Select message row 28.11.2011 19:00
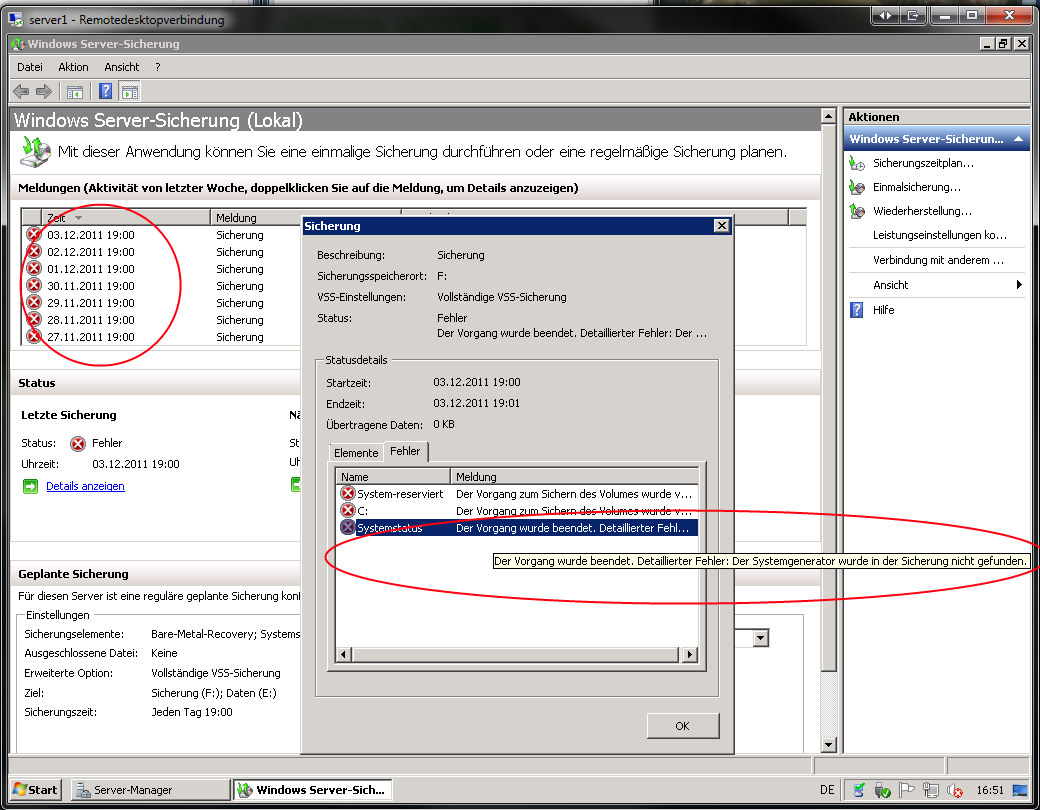The width and height of the screenshot is (1040, 810). [162, 320]
